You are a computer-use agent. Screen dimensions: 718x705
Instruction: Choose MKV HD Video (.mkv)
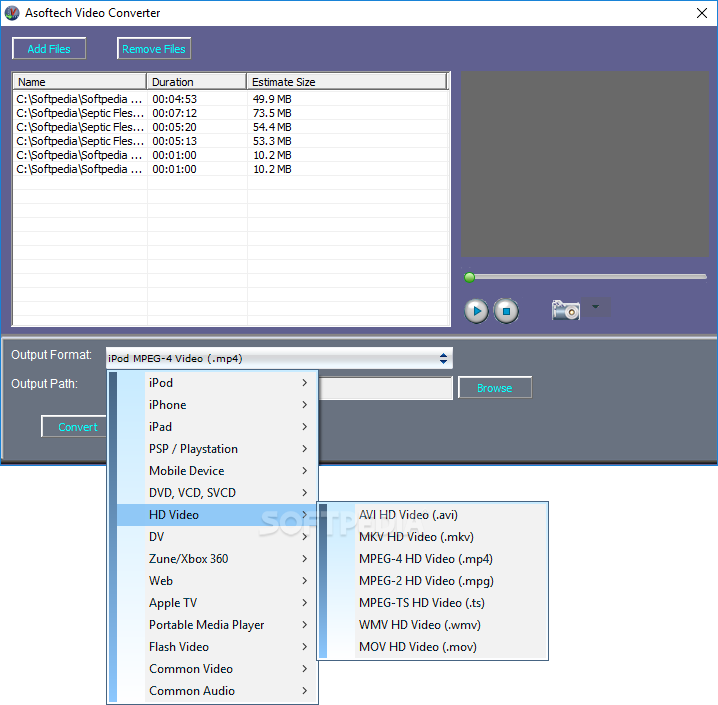(x=437, y=537)
